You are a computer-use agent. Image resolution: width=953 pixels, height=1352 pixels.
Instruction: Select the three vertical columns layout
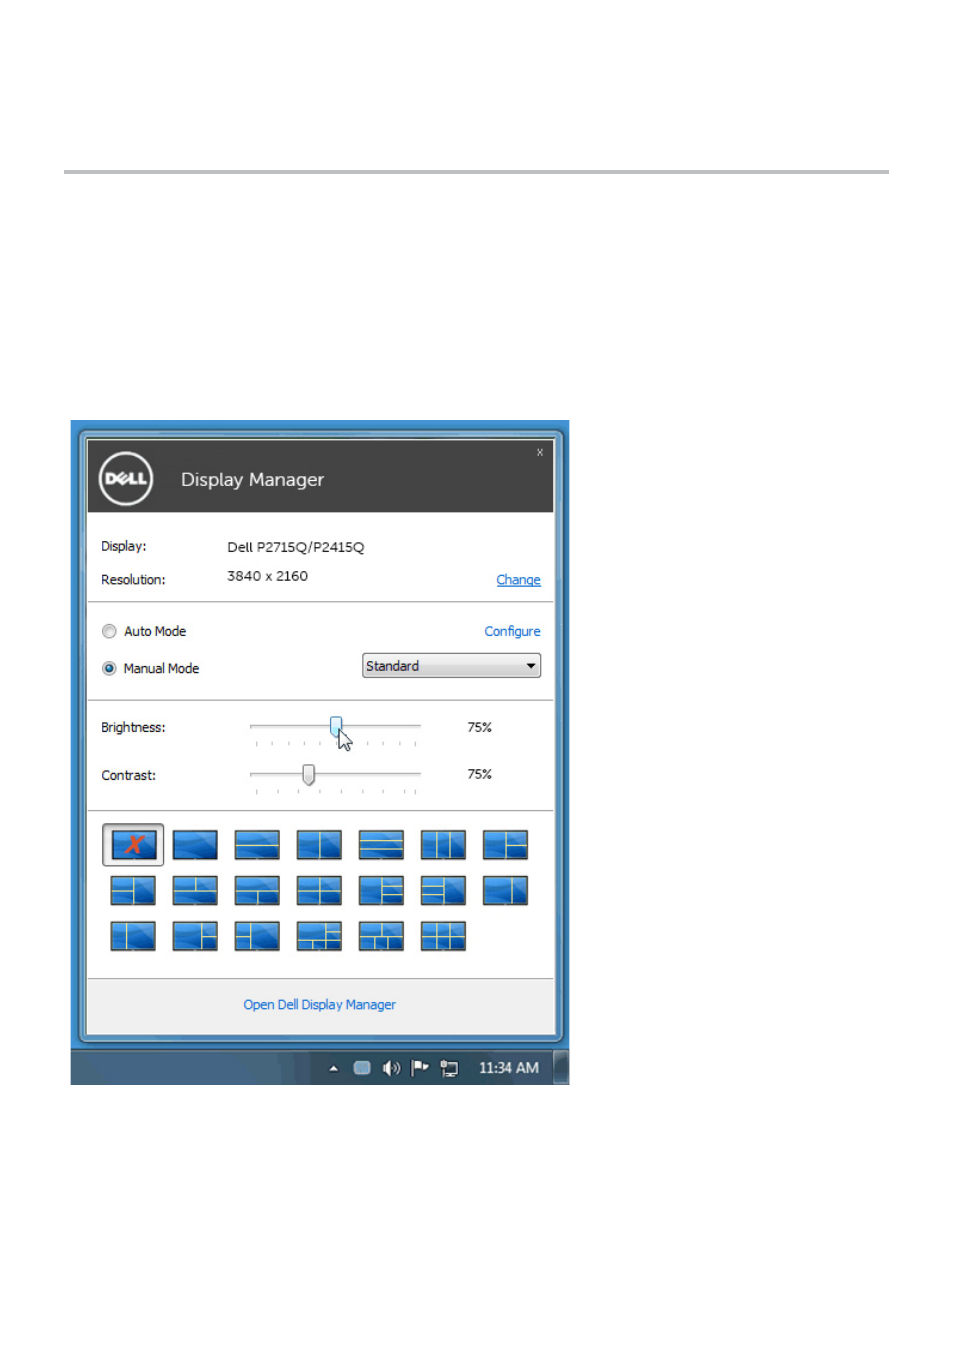click(x=443, y=845)
